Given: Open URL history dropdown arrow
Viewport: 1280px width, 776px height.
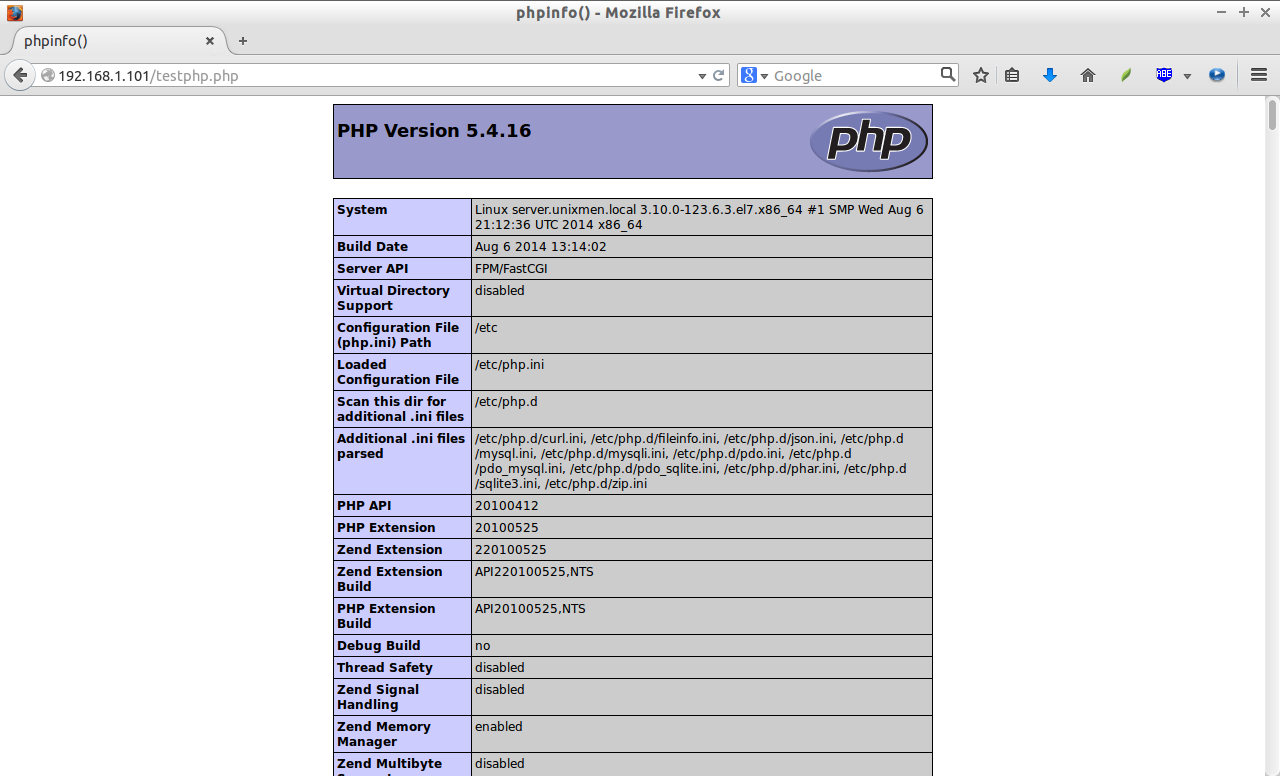Looking at the screenshot, I should click(x=702, y=76).
